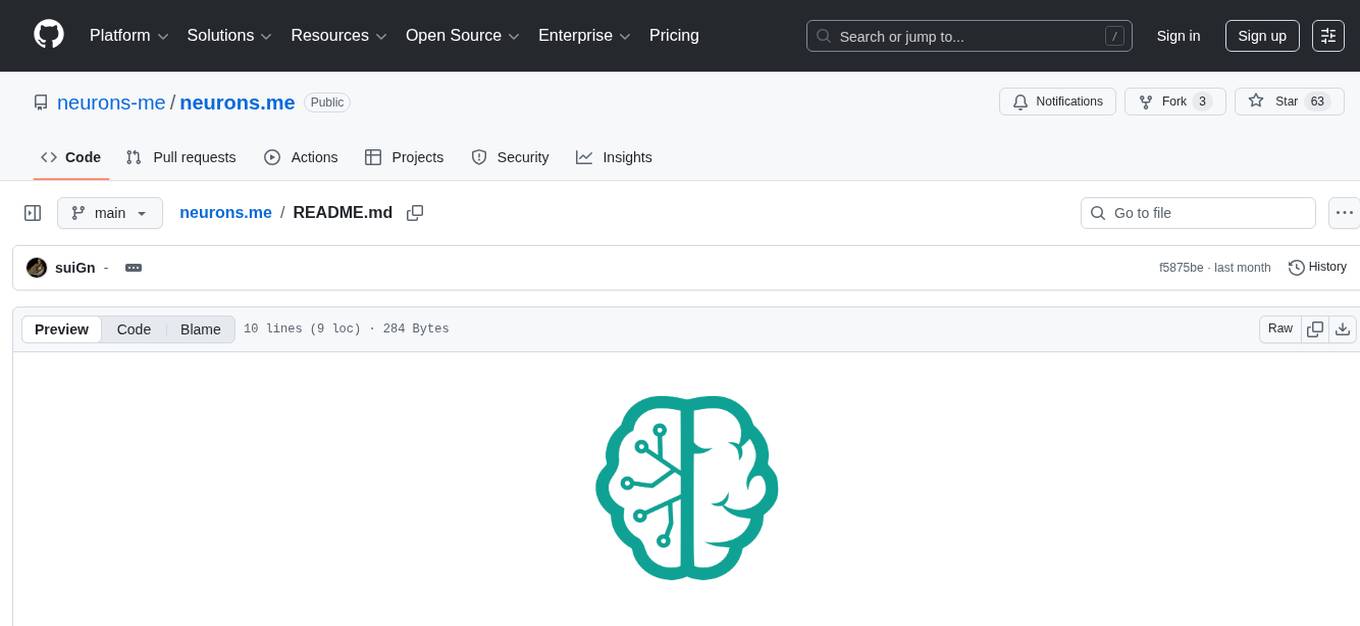Open the commit history for README.md
Screen dimensions: 1360x626
[1317, 267]
